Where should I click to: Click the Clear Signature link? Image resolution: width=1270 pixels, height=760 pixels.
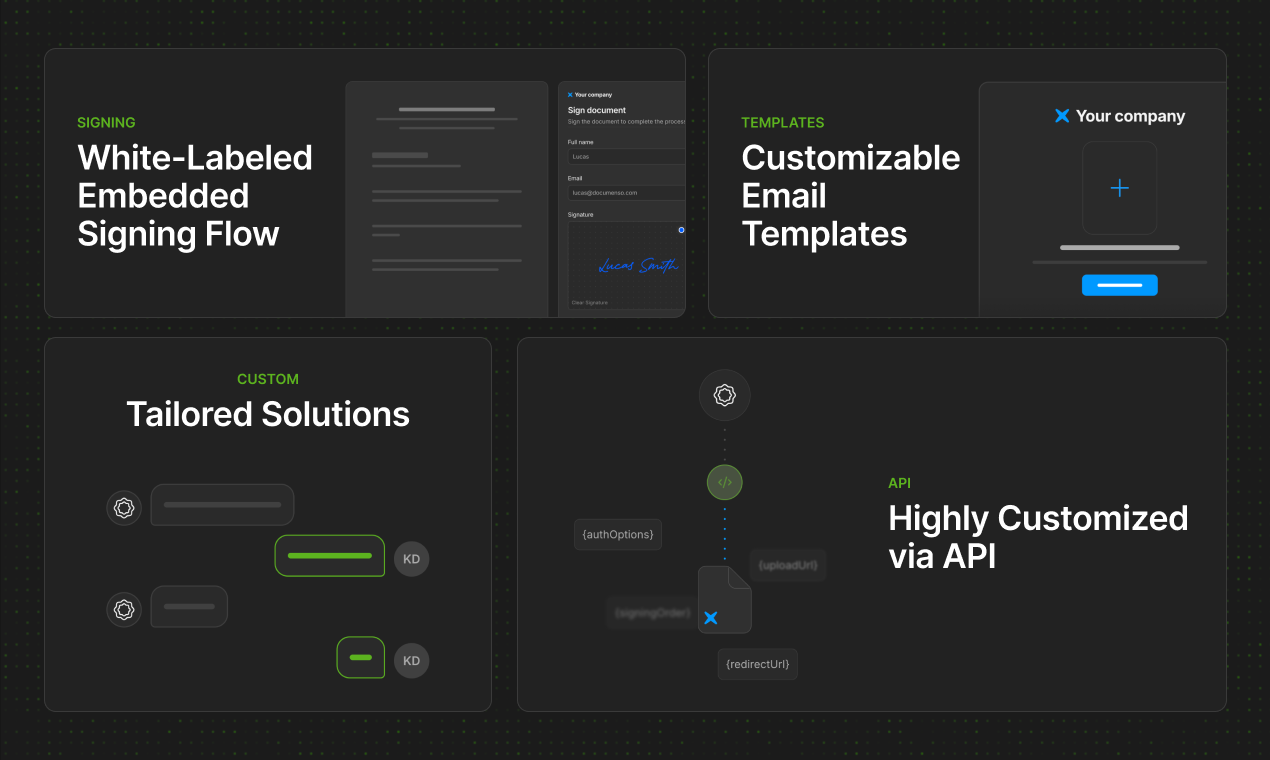(x=589, y=302)
